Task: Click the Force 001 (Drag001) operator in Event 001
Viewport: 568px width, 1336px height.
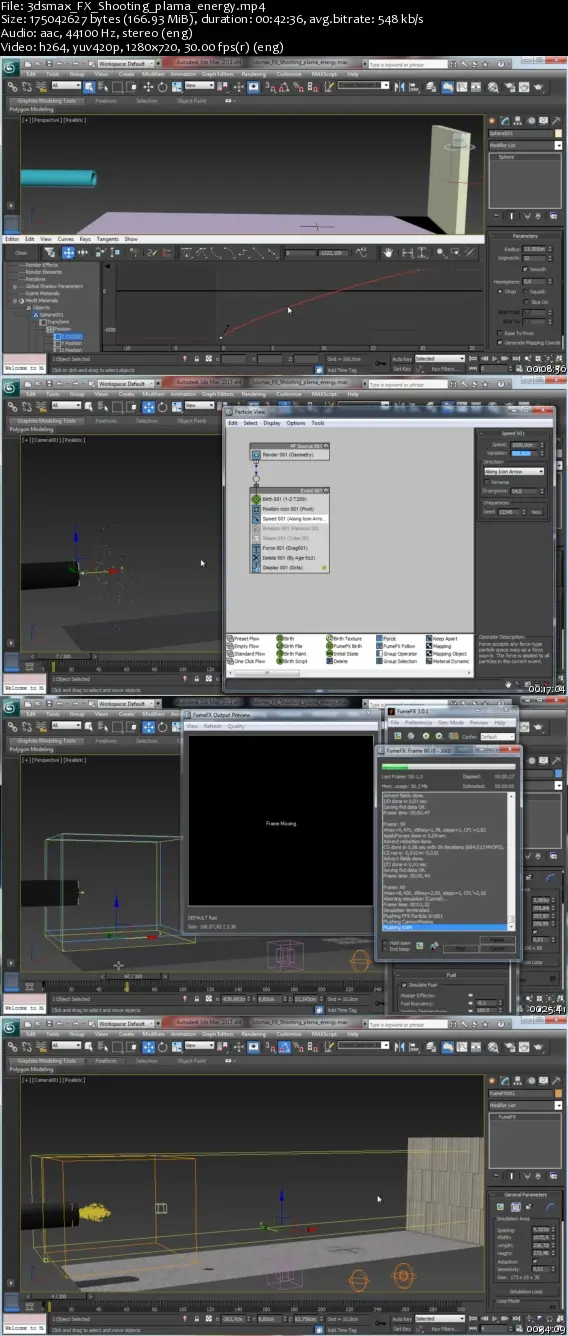Action: [290, 548]
